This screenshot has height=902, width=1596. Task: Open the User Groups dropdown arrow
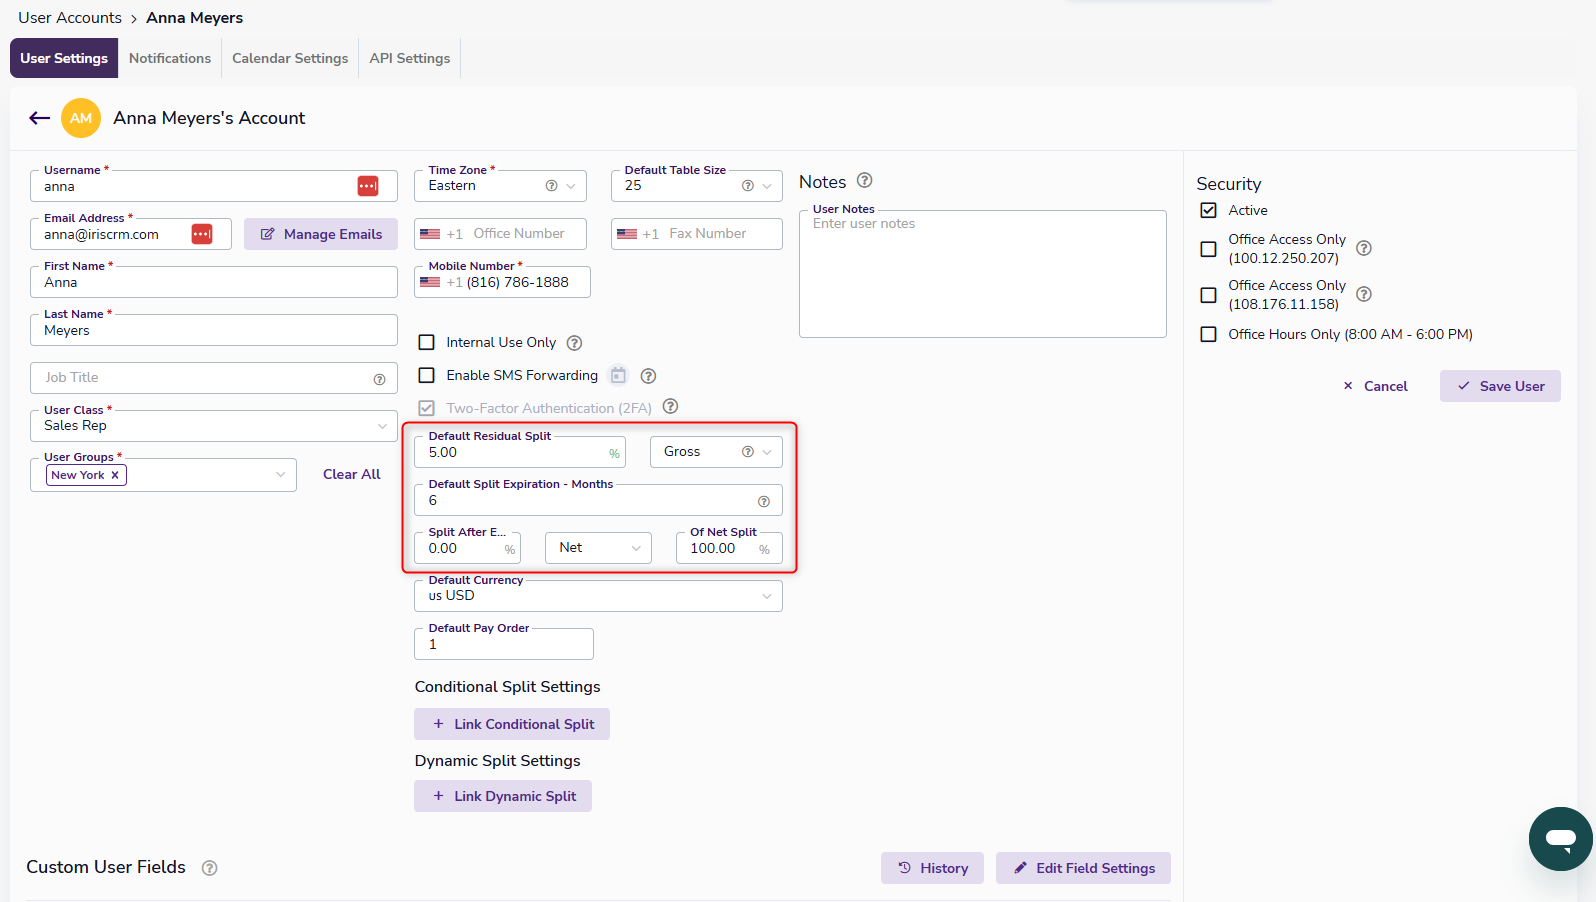click(280, 475)
